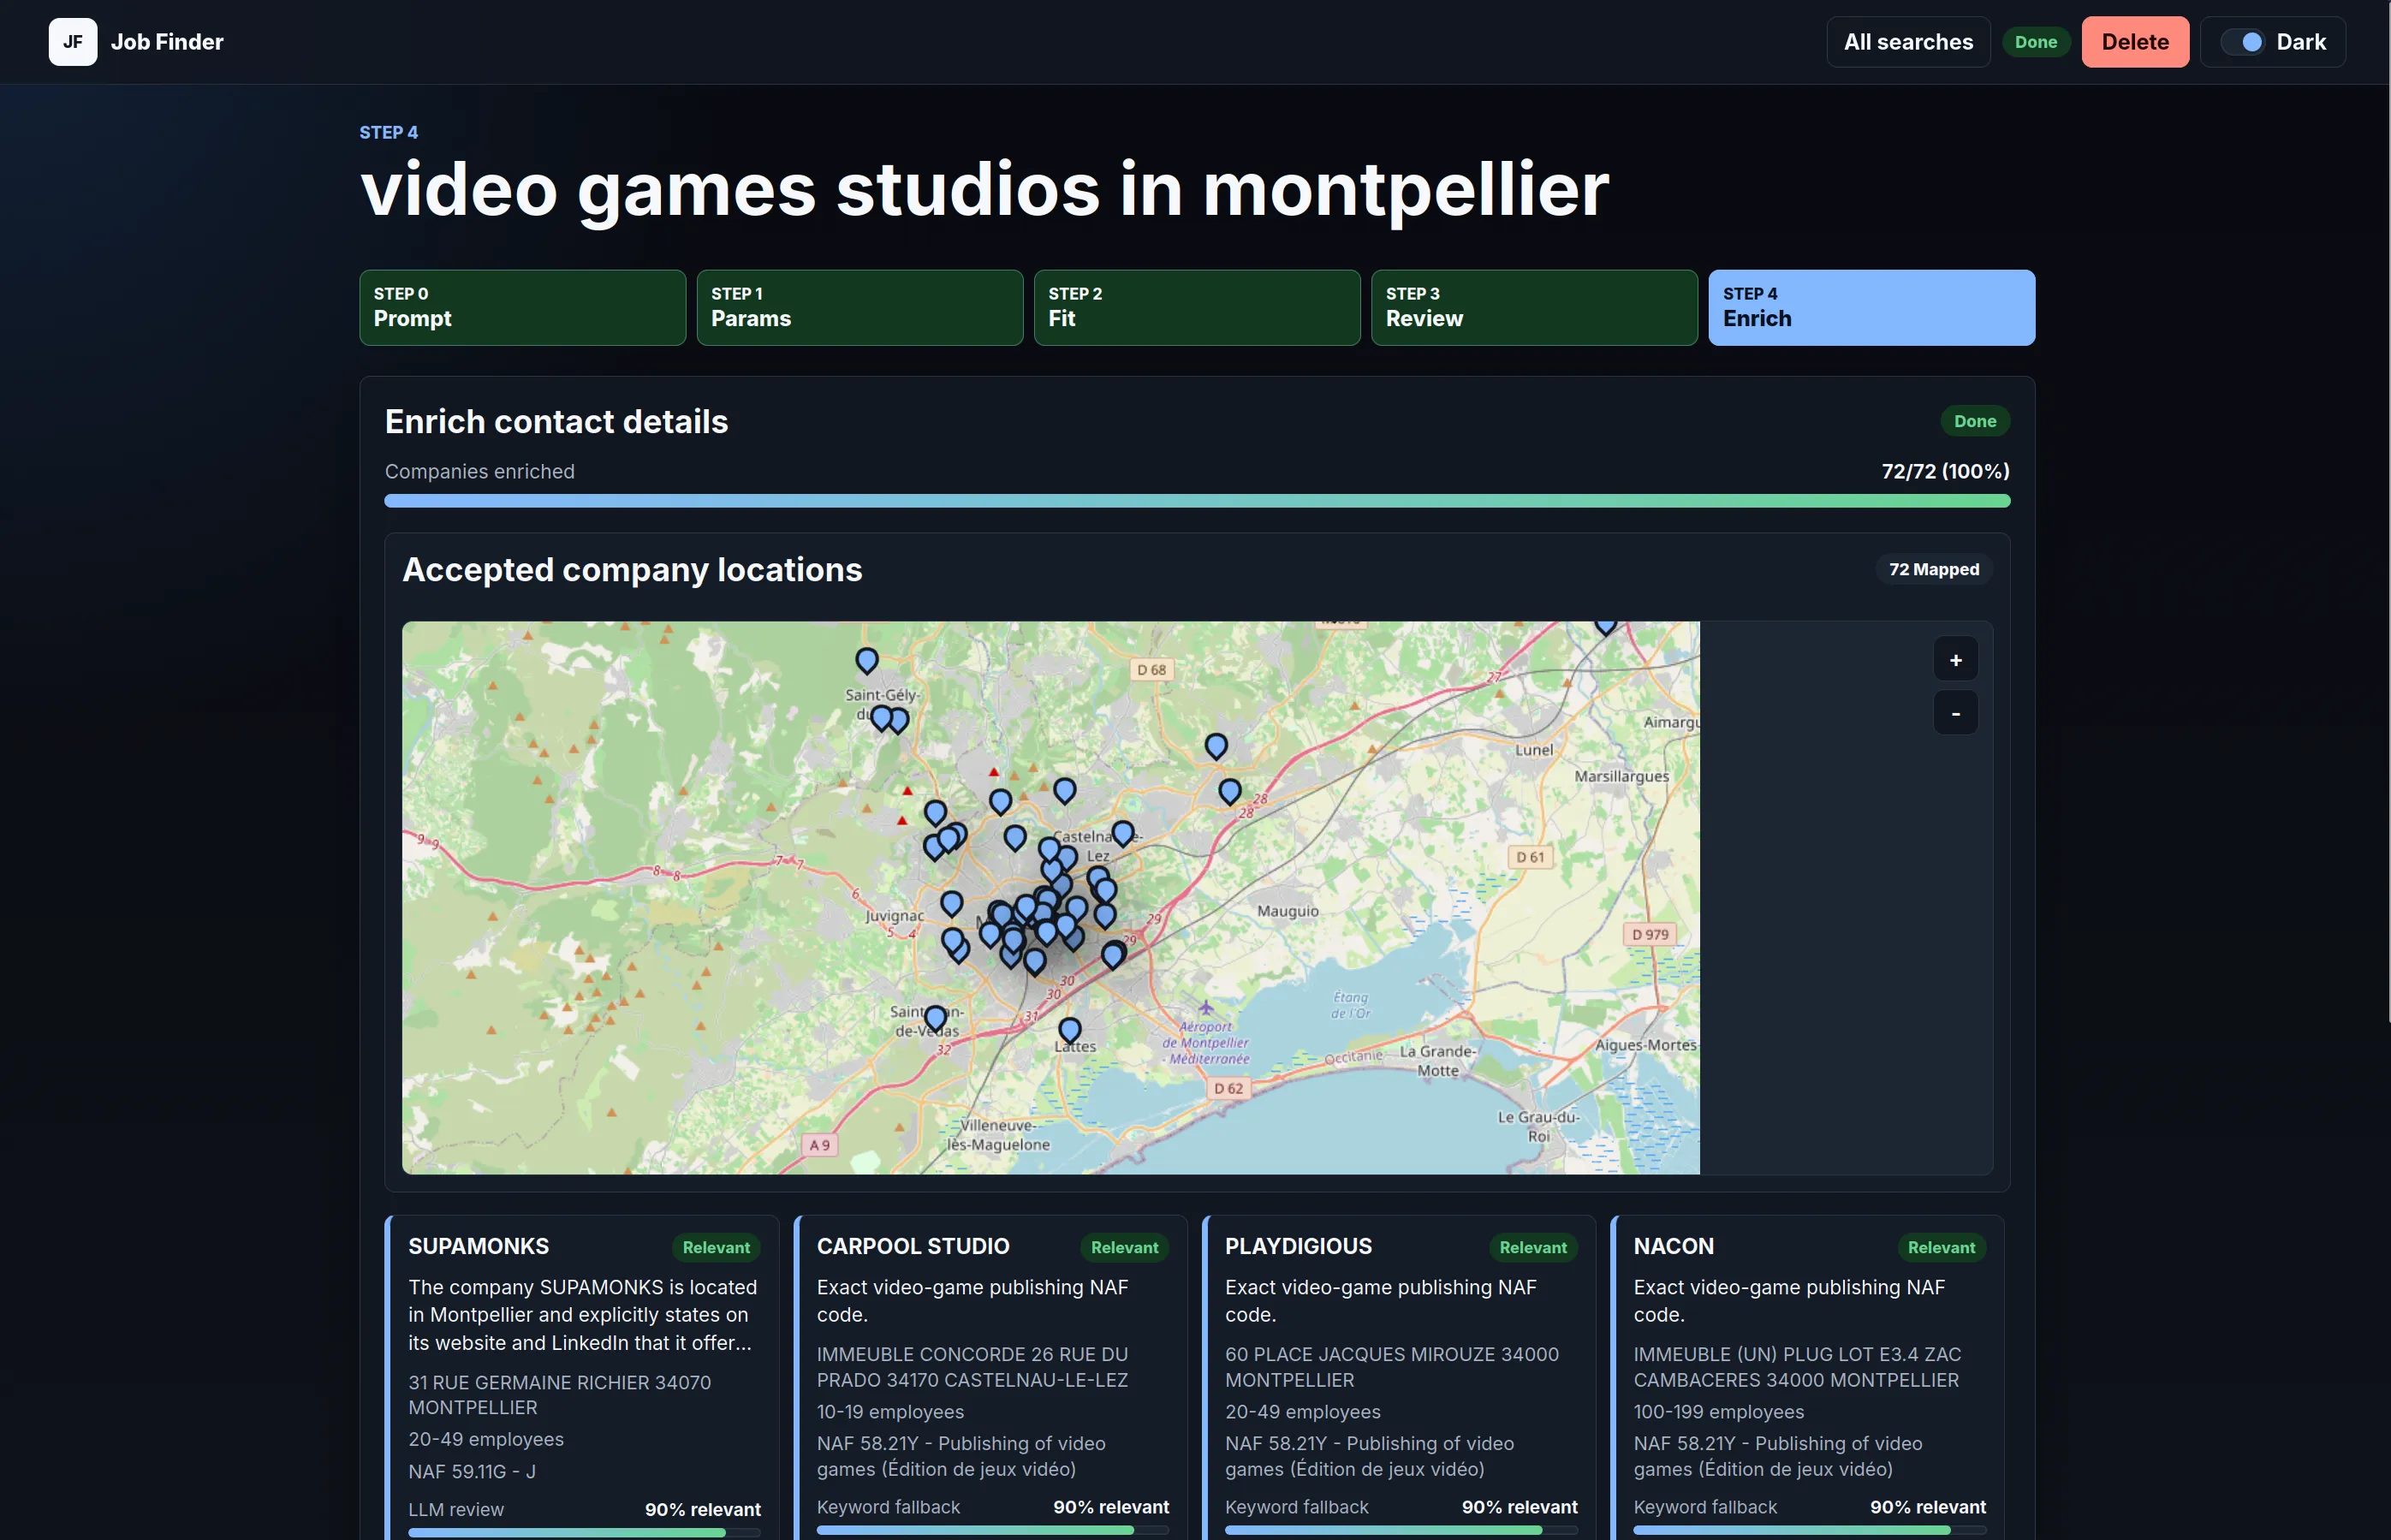Click CARPOOL STUDIO Relevant badge
Viewport: 2391px width, 1540px height.
coord(1124,1247)
